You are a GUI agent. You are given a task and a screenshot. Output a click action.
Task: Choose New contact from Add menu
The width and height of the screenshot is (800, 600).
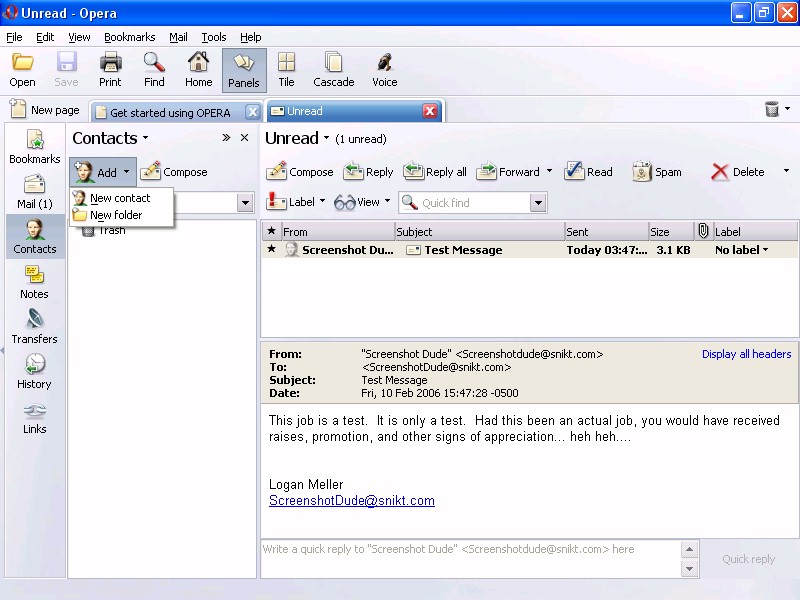coord(119,198)
